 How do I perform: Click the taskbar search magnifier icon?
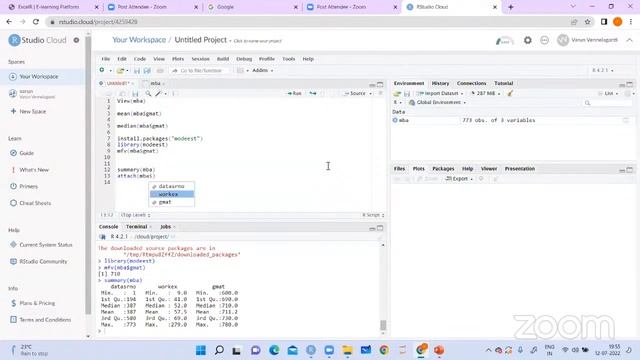click(219, 350)
